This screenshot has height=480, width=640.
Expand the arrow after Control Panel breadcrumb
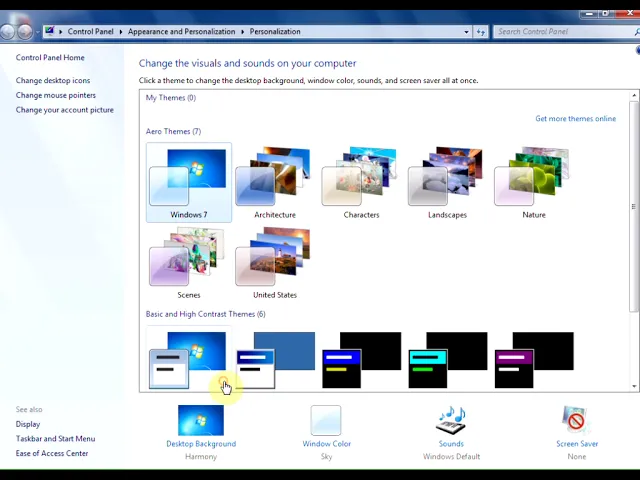[121, 32]
